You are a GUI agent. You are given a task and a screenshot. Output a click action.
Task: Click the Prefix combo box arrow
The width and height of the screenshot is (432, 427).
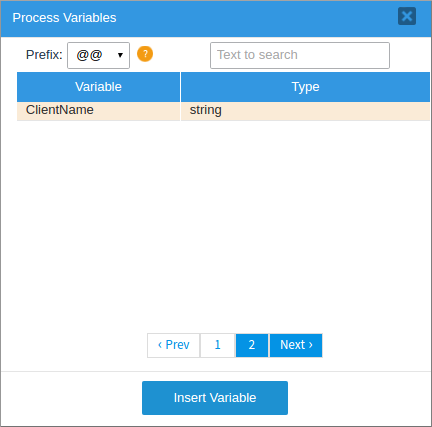(x=120, y=55)
